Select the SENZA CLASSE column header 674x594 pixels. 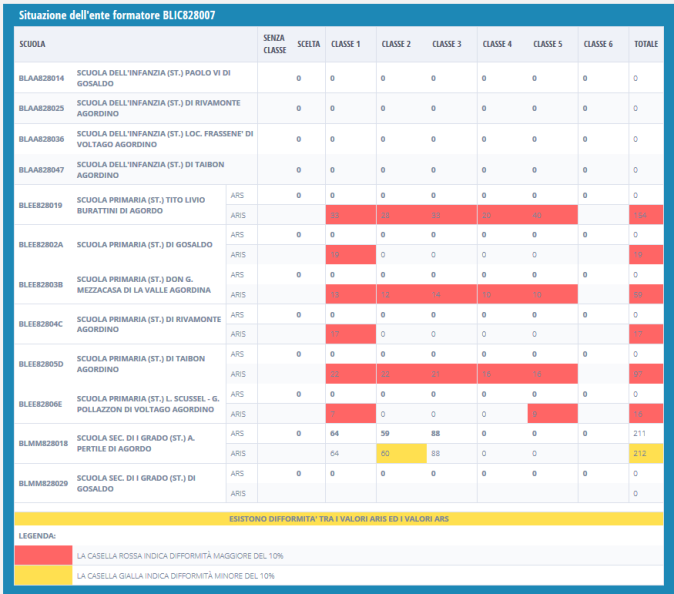(274, 44)
